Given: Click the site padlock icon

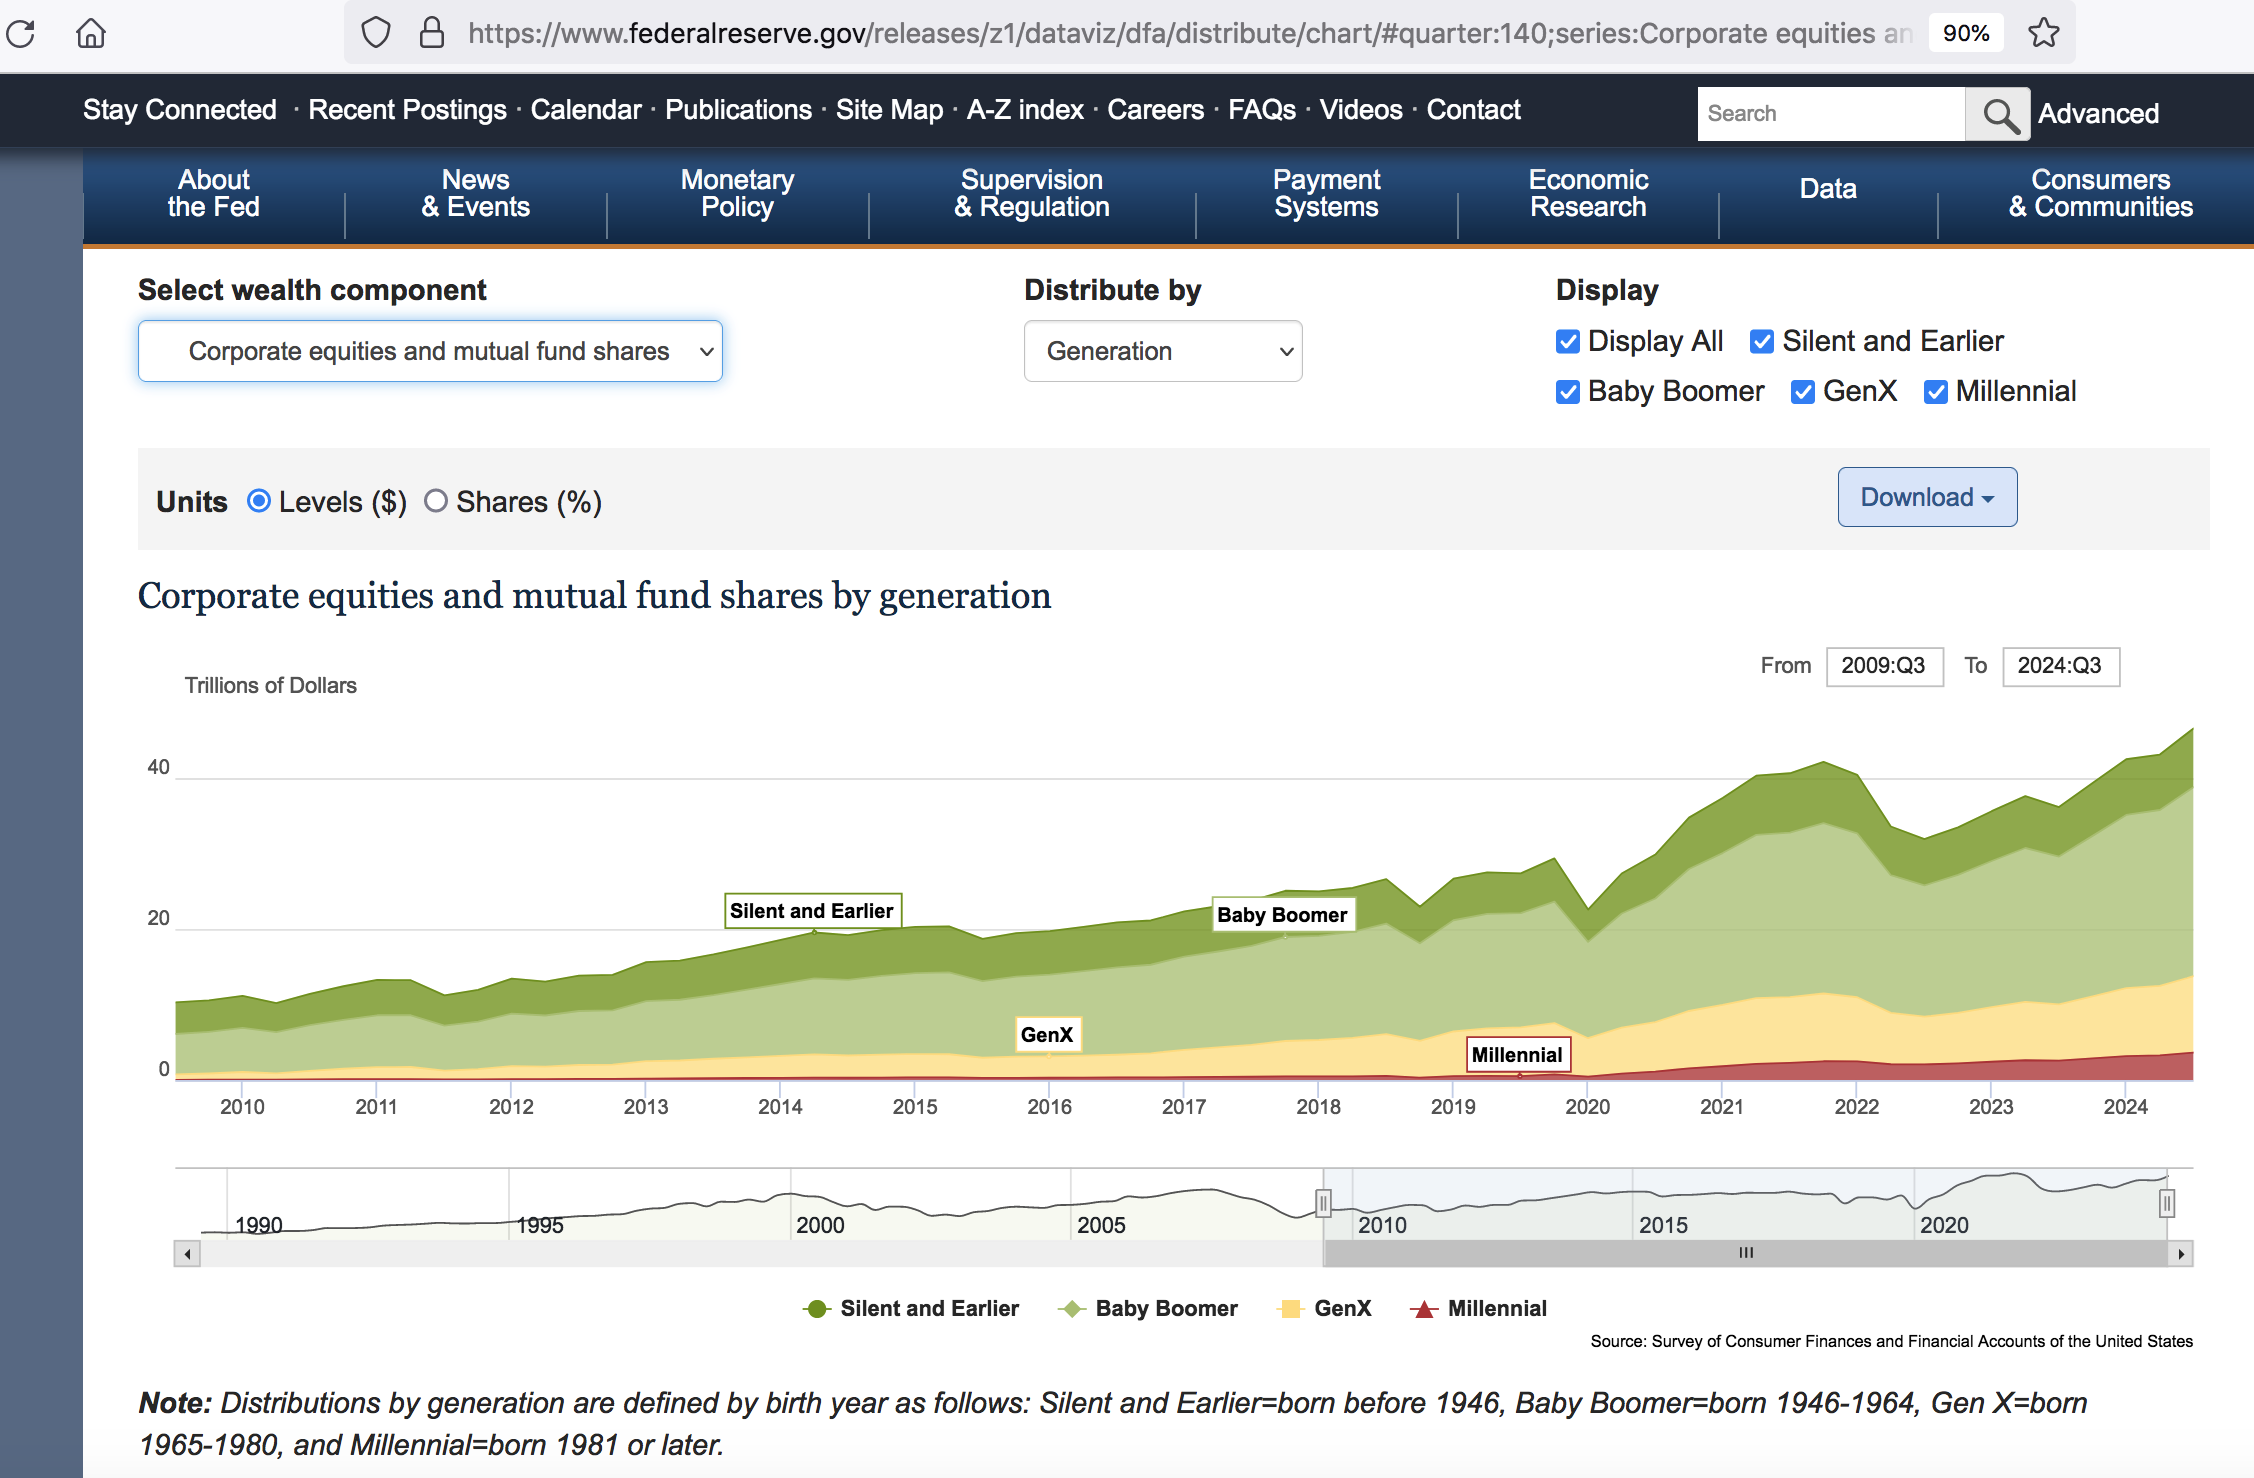Looking at the screenshot, I should (x=431, y=33).
